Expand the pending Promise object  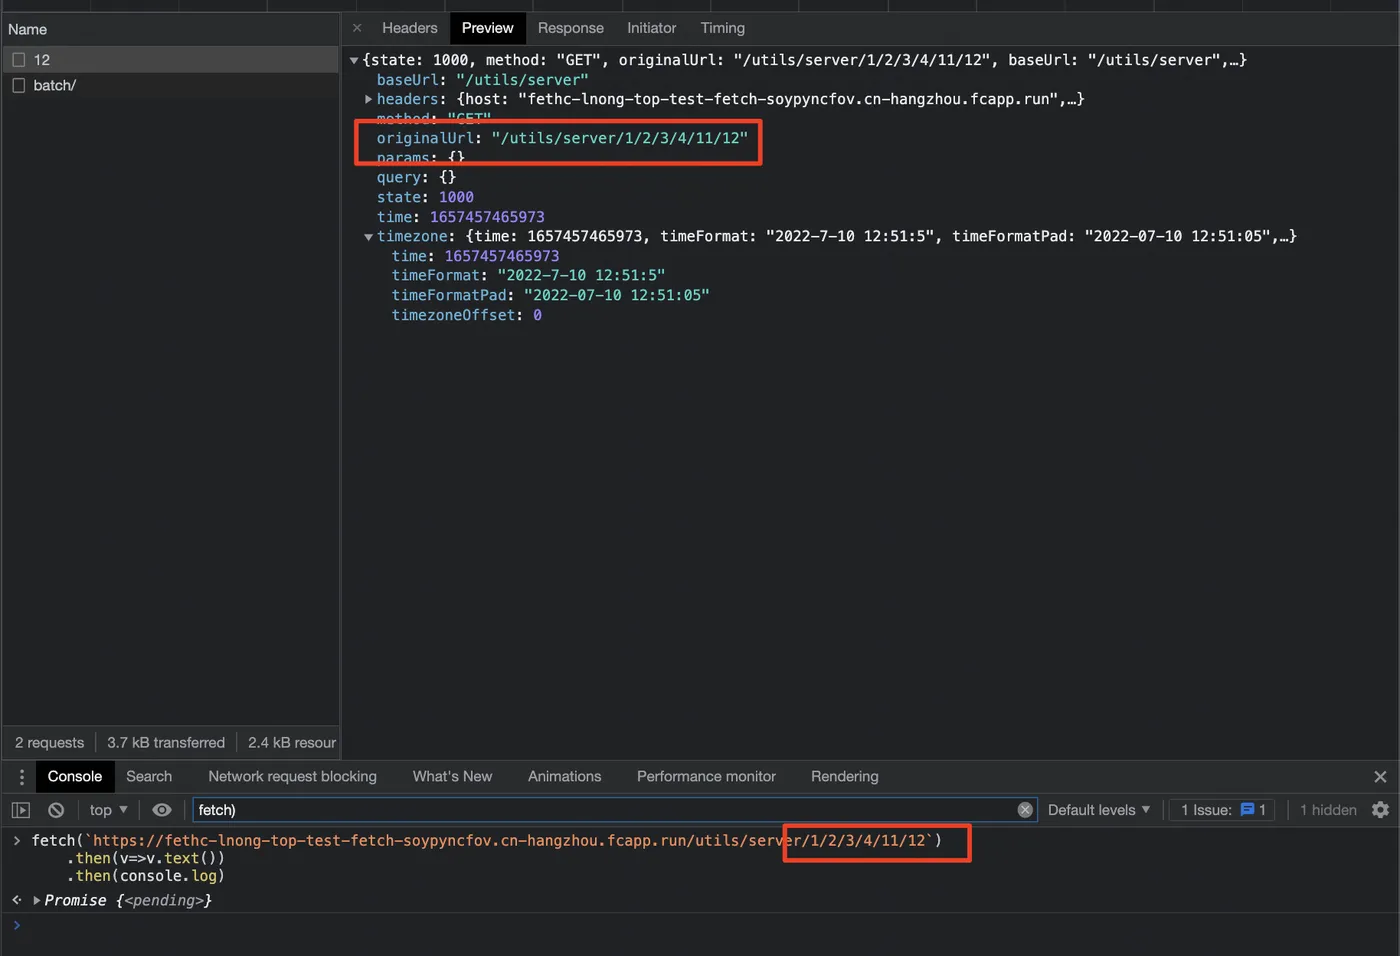pyautogui.click(x=37, y=900)
